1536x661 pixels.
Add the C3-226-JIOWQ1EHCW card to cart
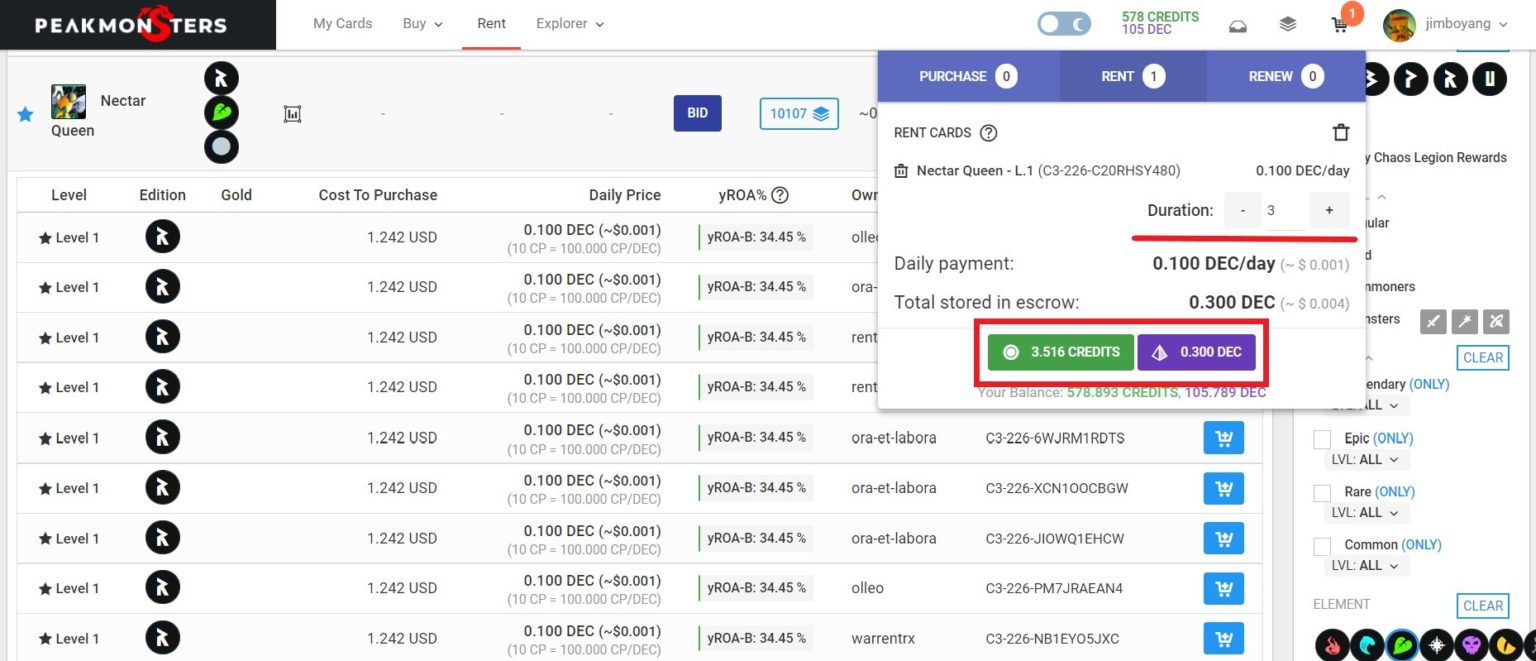tap(1223, 539)
